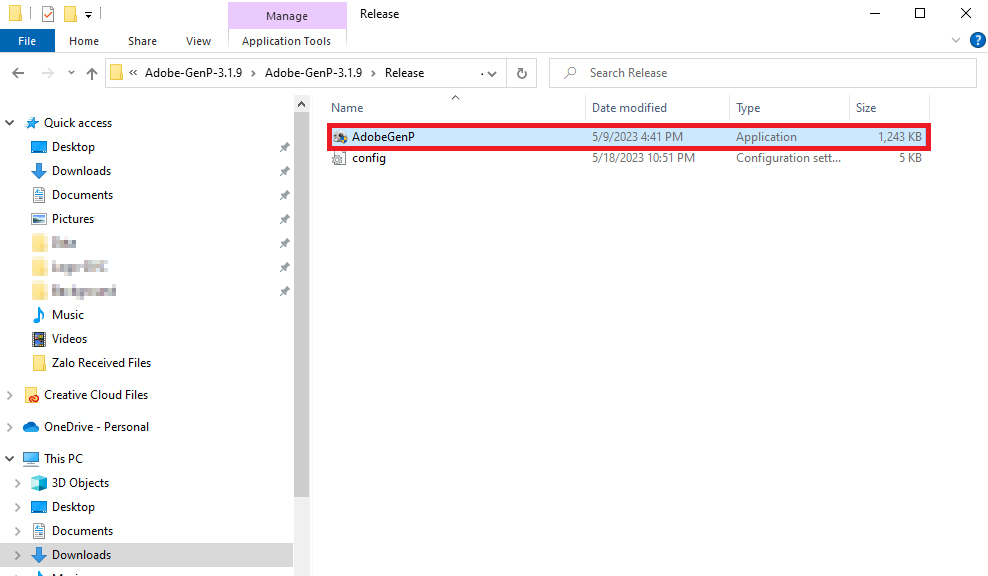Open Downloads under Quick access
The width and height of the screenshot is (988, 576).
81,171
